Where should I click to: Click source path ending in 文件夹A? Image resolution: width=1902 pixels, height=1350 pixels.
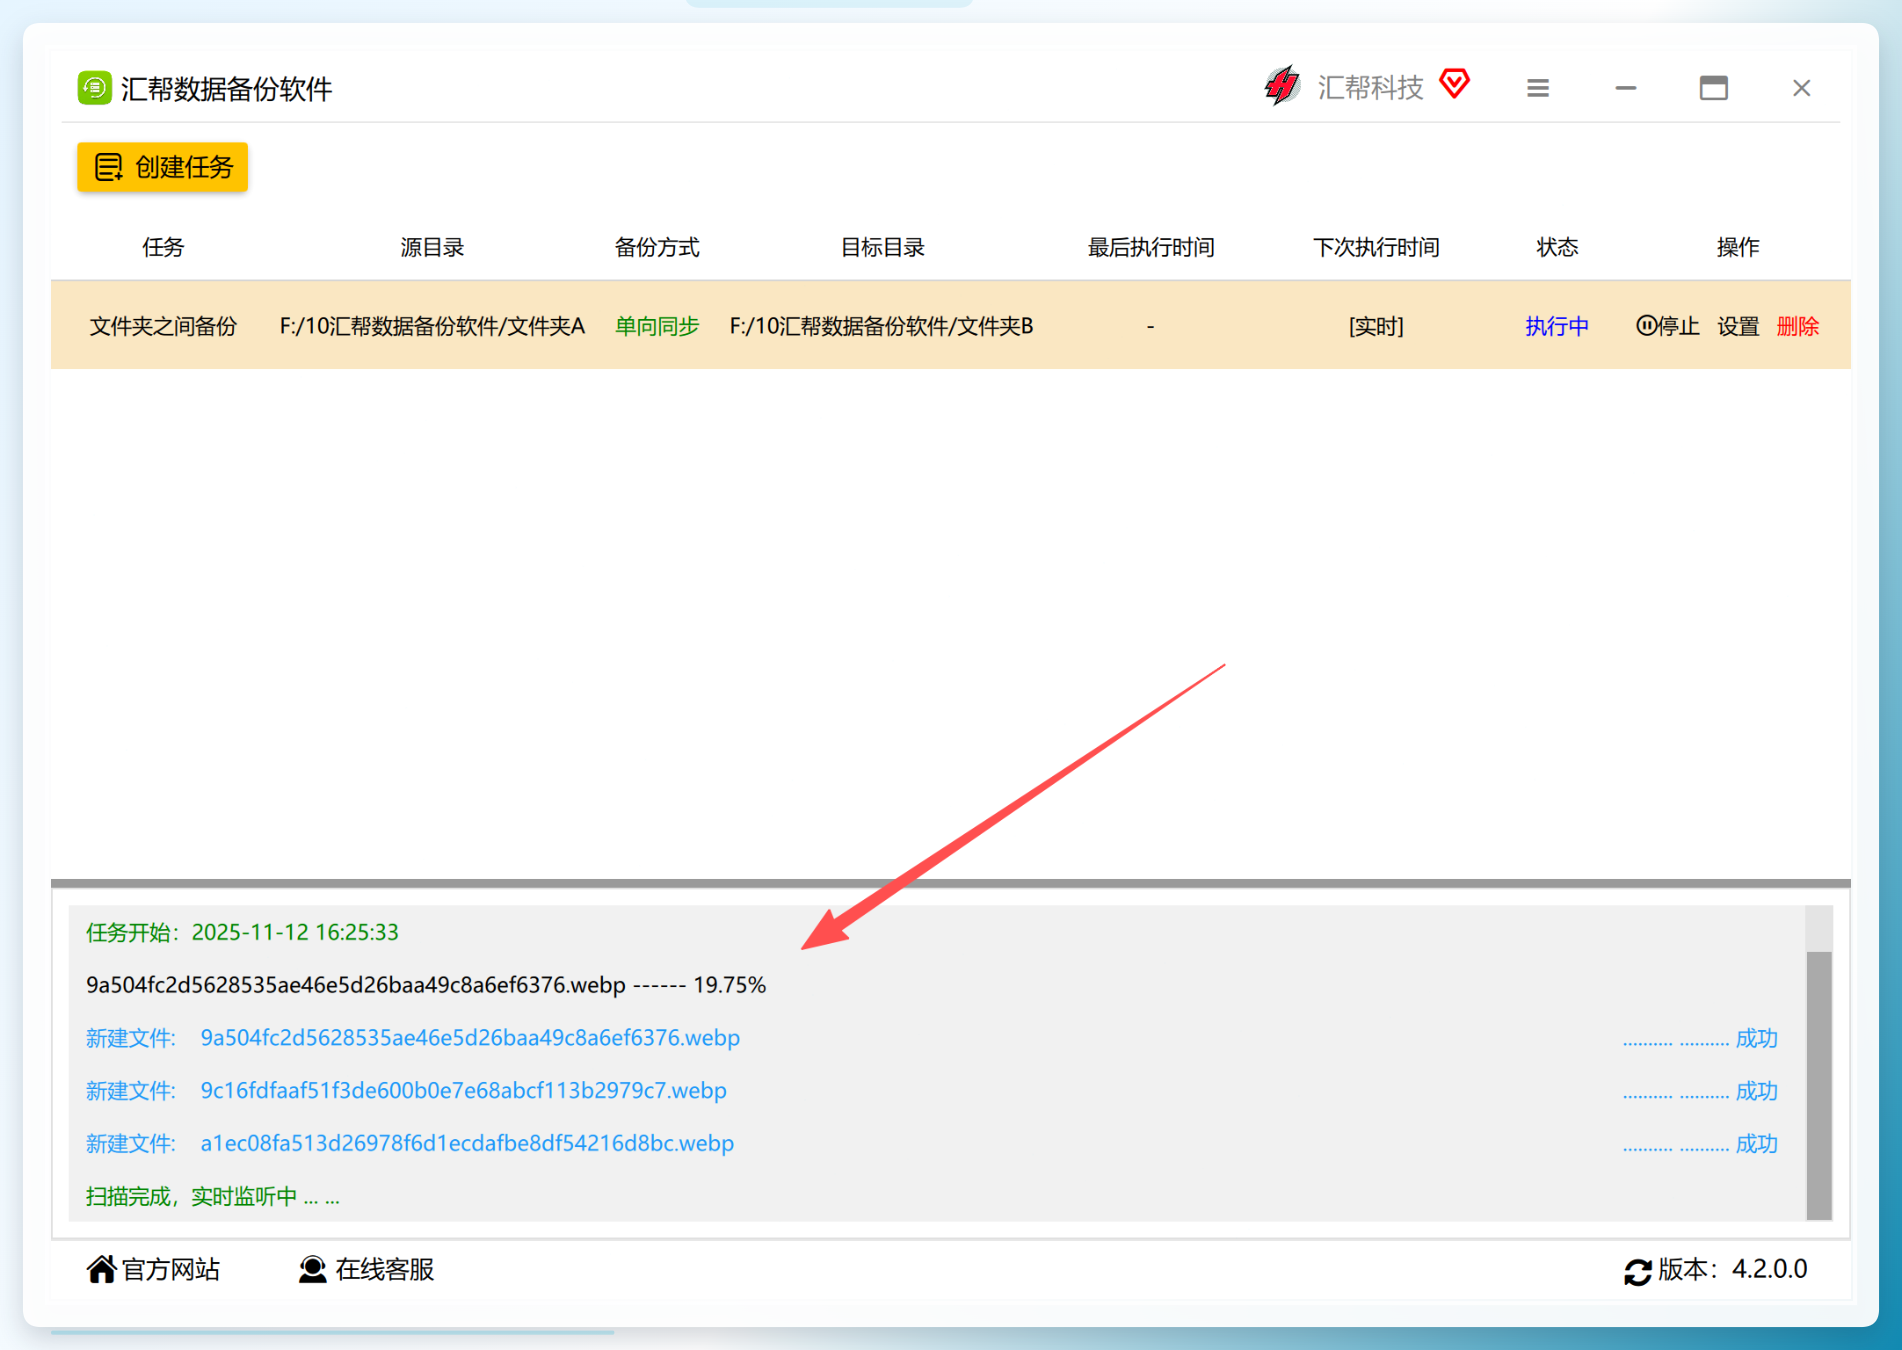point(432,326)
